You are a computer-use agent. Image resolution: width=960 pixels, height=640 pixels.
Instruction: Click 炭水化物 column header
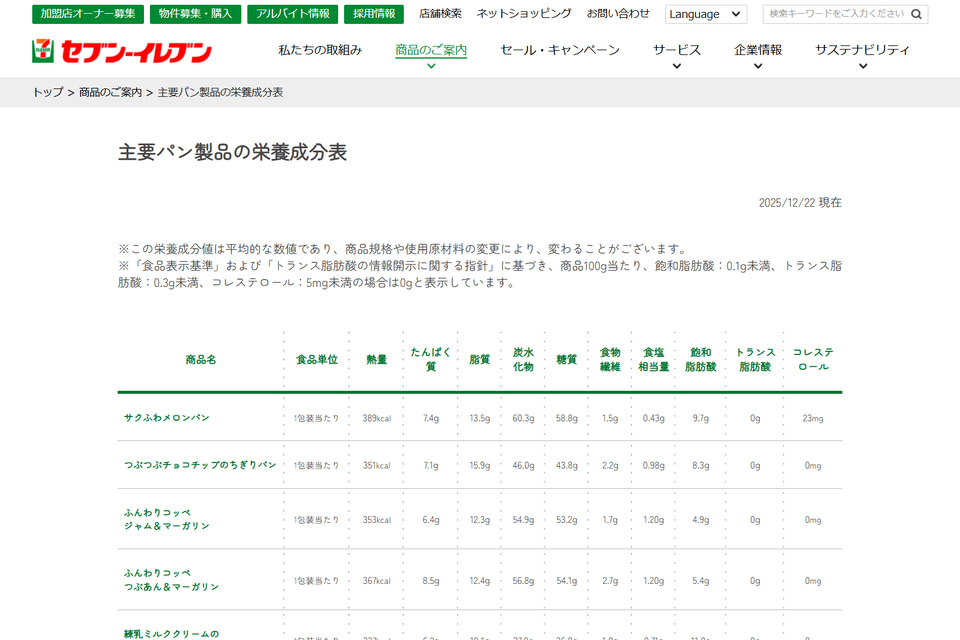(x=523, y=360)
